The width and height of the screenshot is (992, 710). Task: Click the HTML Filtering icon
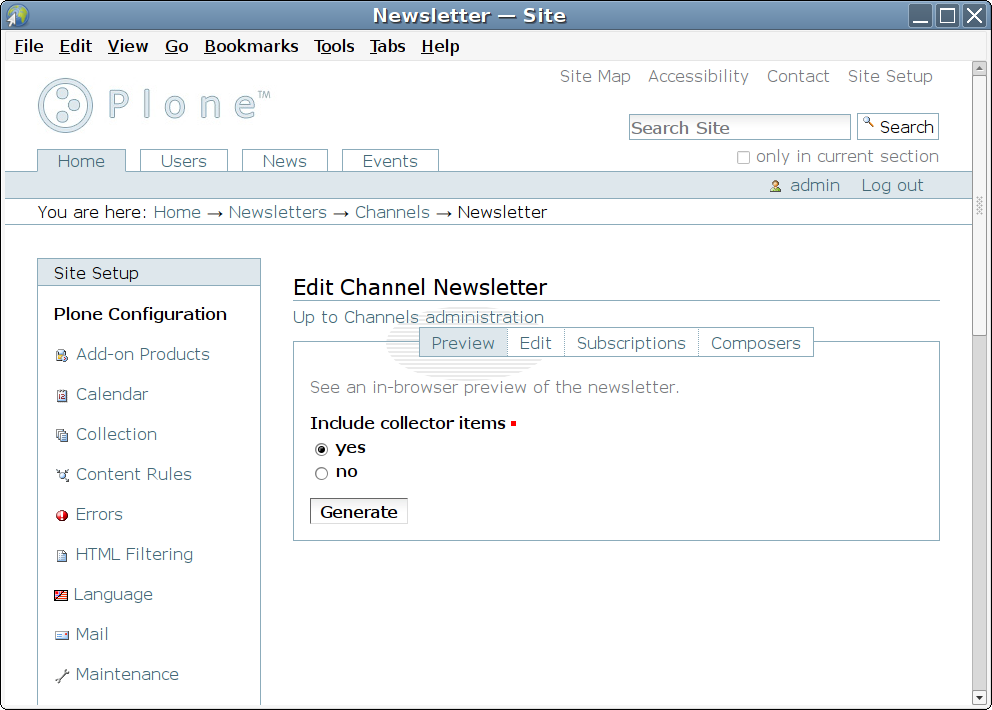click(62, 555)
